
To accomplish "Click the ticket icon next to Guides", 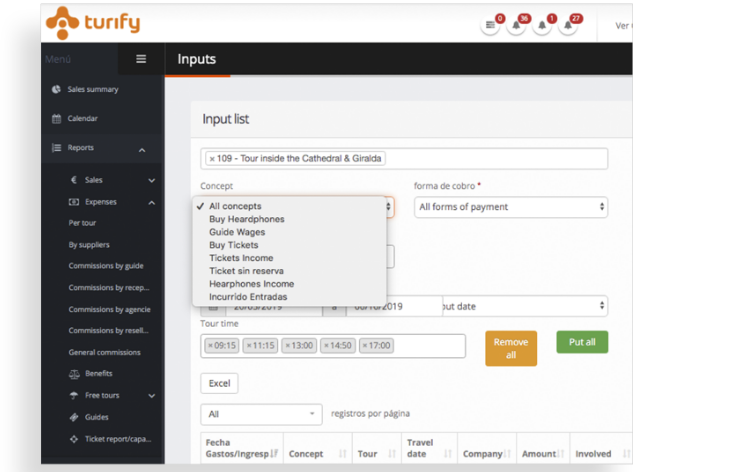I will tap(74, 417).
